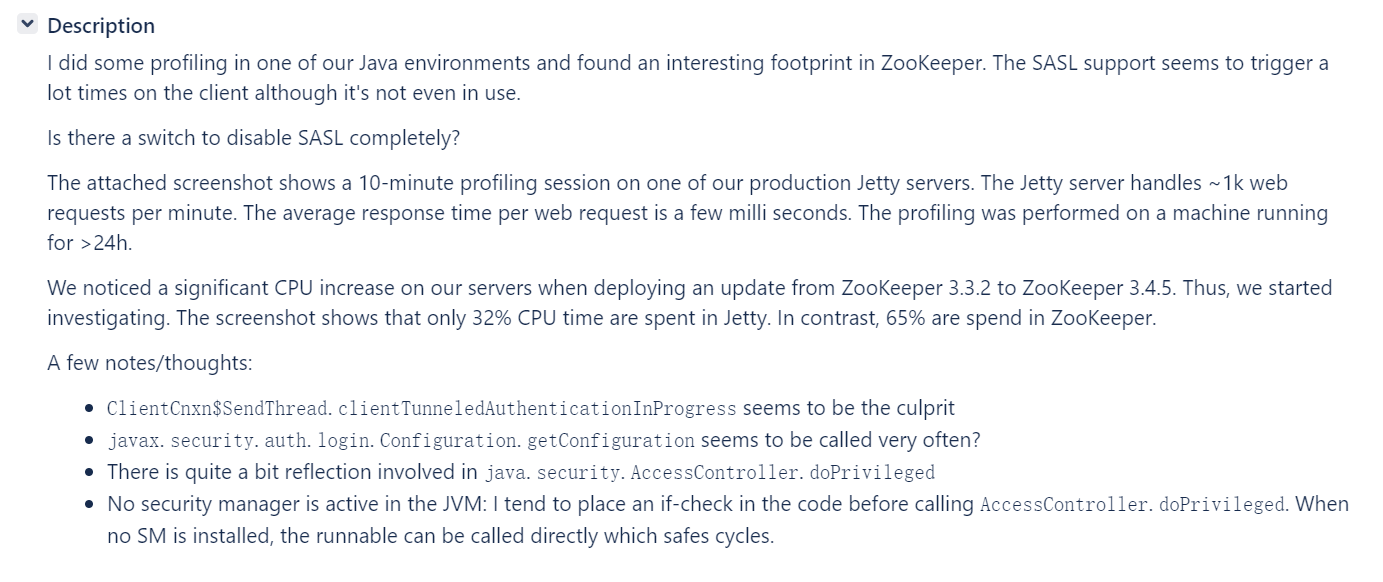Click the text 'seems to be the culprit'

click(x=849, y=408)
